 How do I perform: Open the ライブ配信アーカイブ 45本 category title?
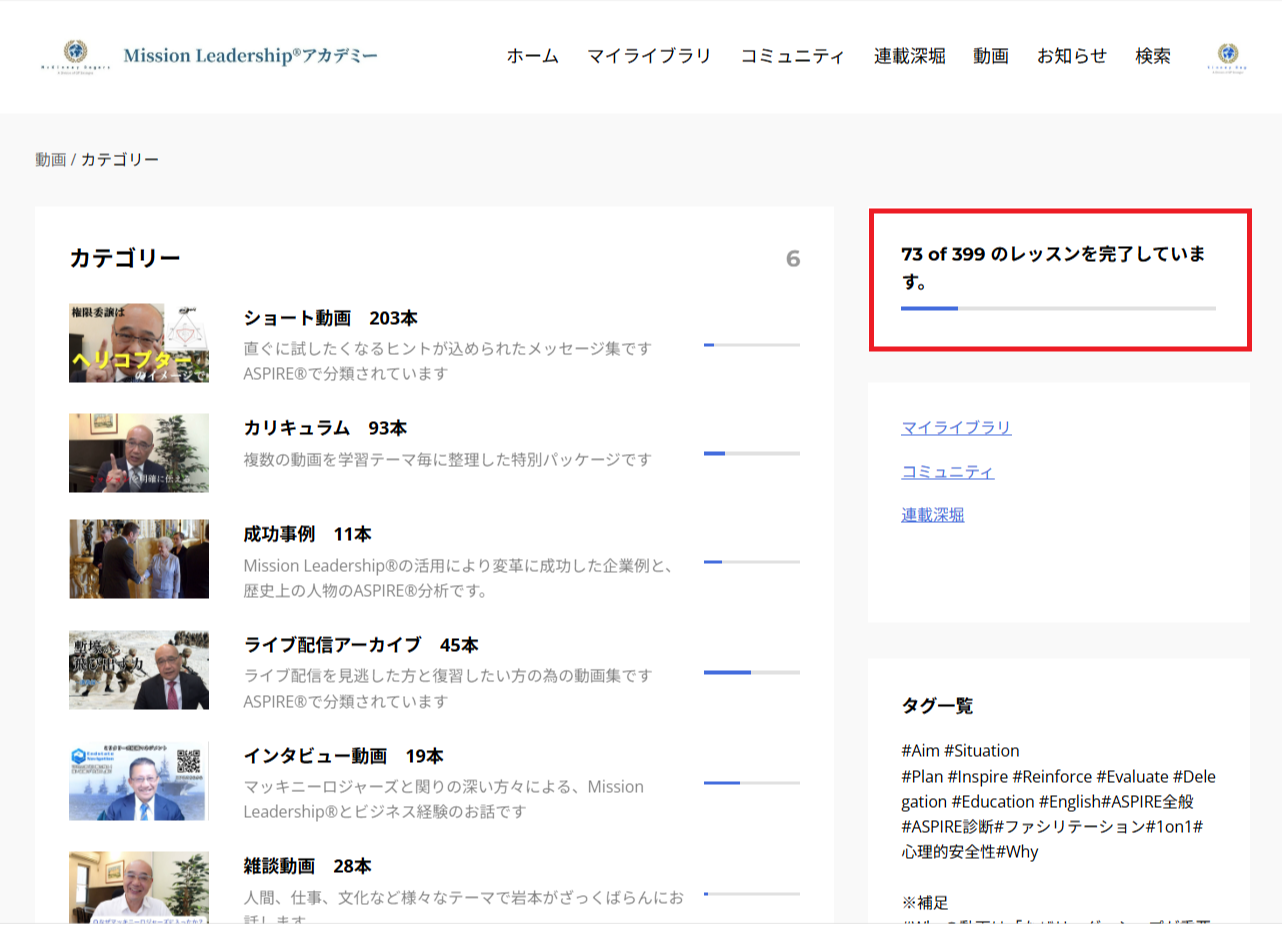pyautogui.click(x=361, y=645)
